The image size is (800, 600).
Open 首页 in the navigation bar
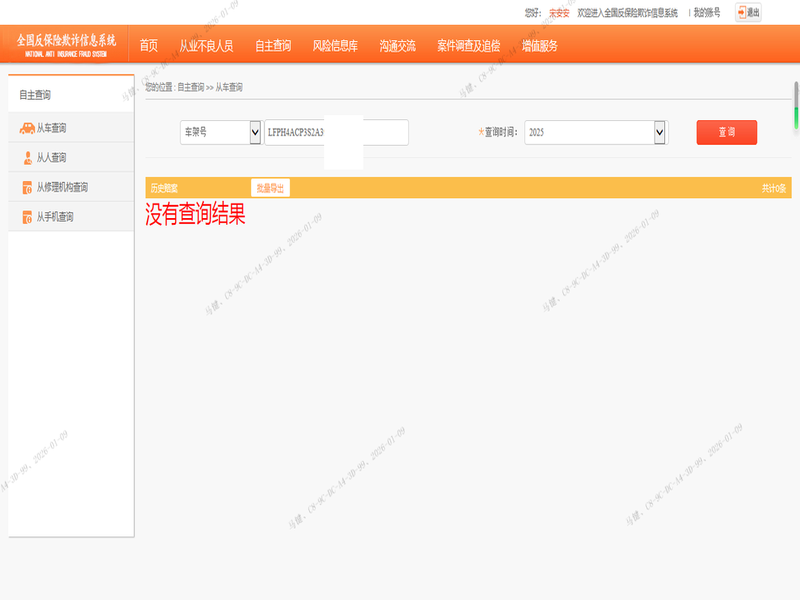[x=149, y=46]
